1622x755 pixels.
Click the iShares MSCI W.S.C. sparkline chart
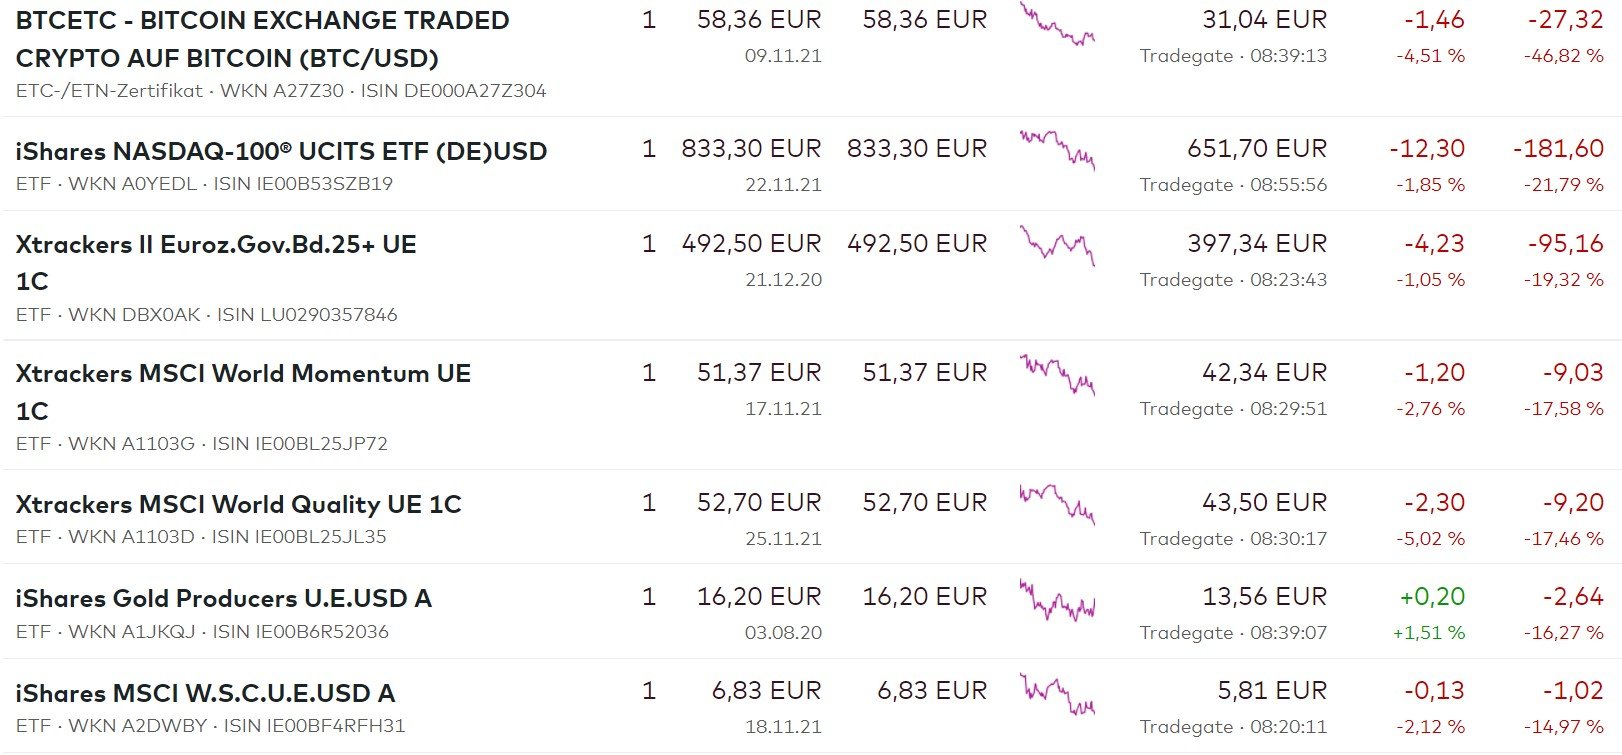(1057, 693)
